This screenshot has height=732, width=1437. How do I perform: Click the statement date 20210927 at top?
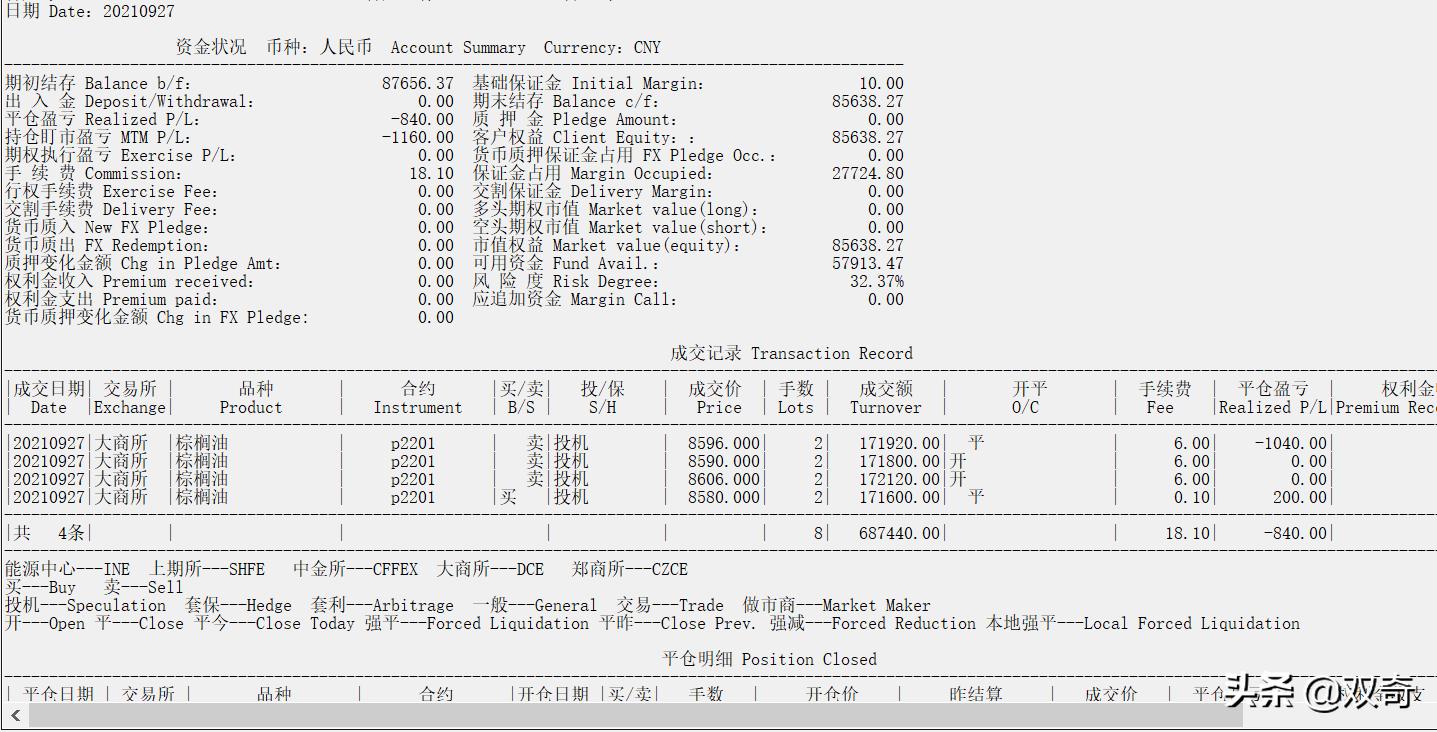[x=138, y=12]
